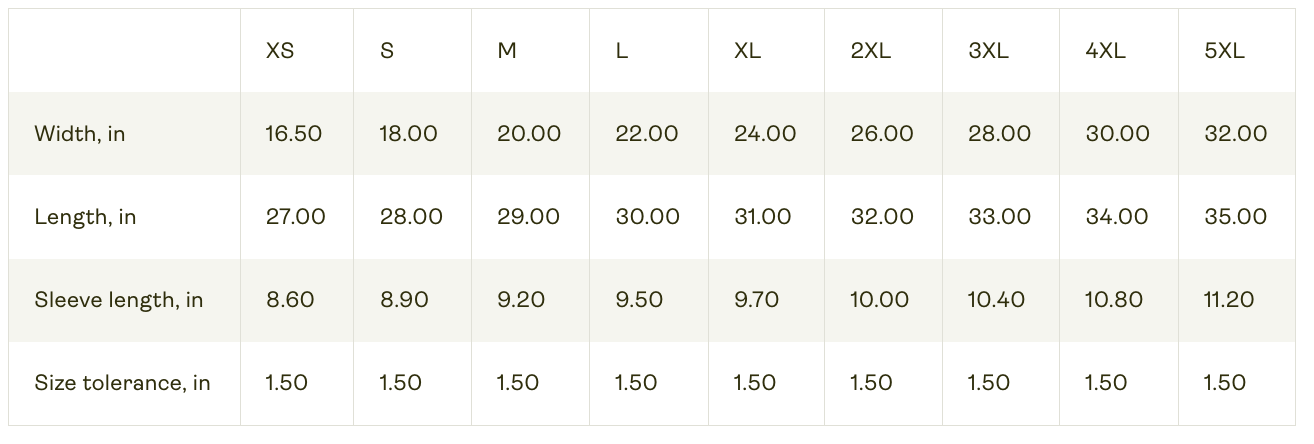This screenshot has height=444, width=1314.
Task: Select the XL sleeve length 9.70
Action: pyautogui.click(x=756, y=300)
